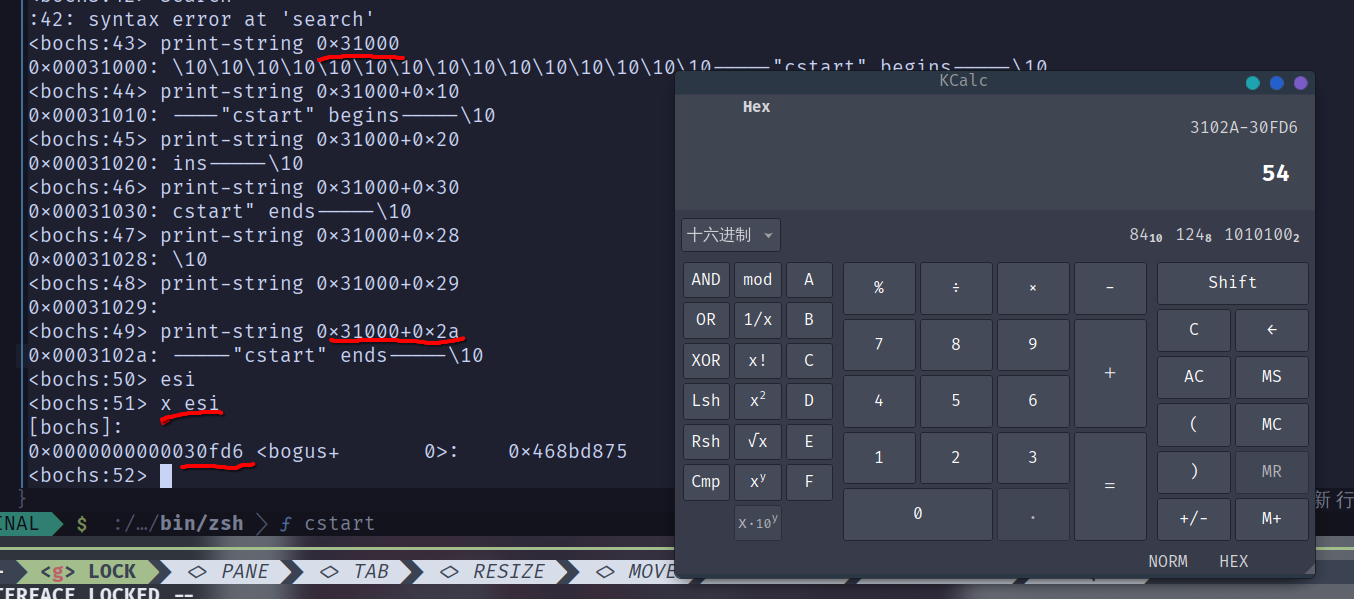Click the MS memory store button
The image size is (1354, 599).
(1271, 377)
